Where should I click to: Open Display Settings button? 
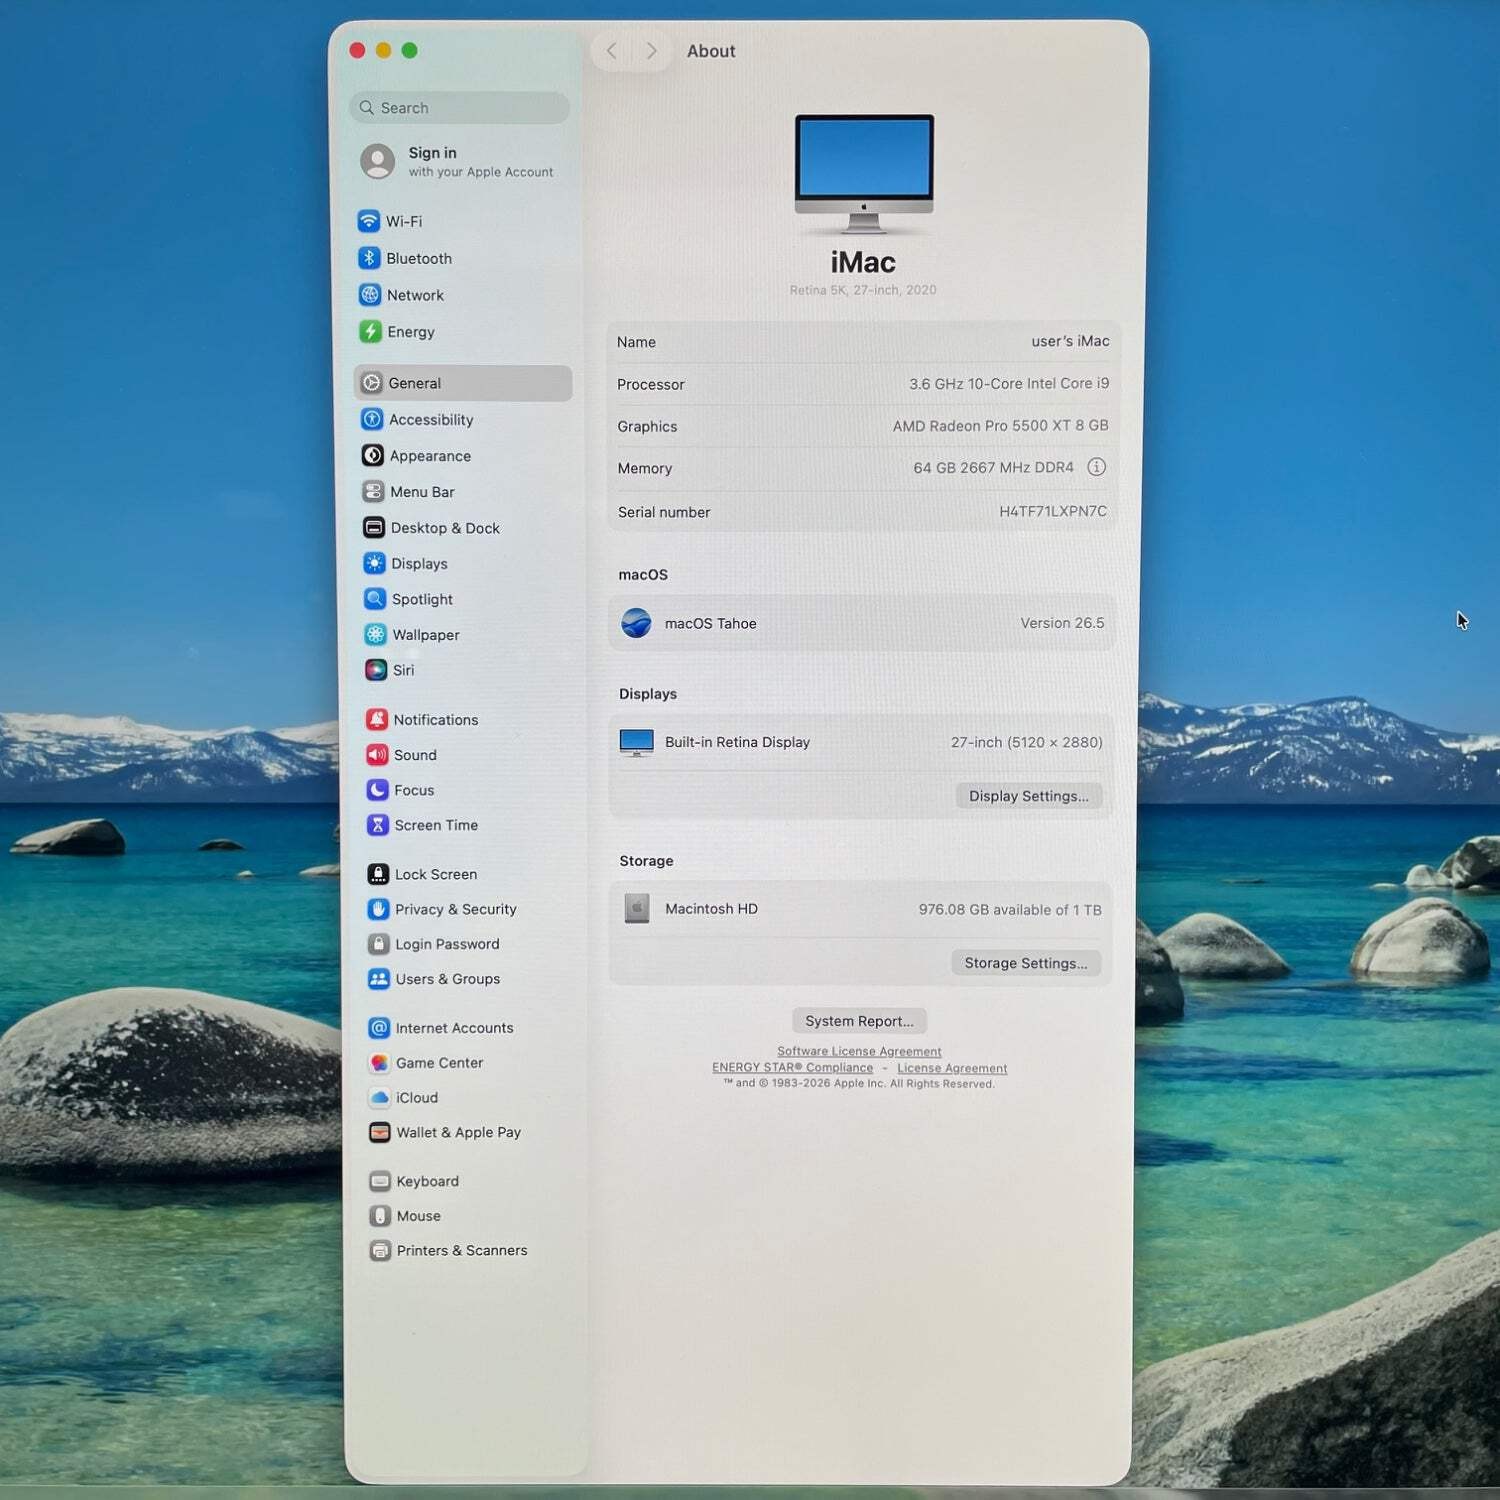1029,796
